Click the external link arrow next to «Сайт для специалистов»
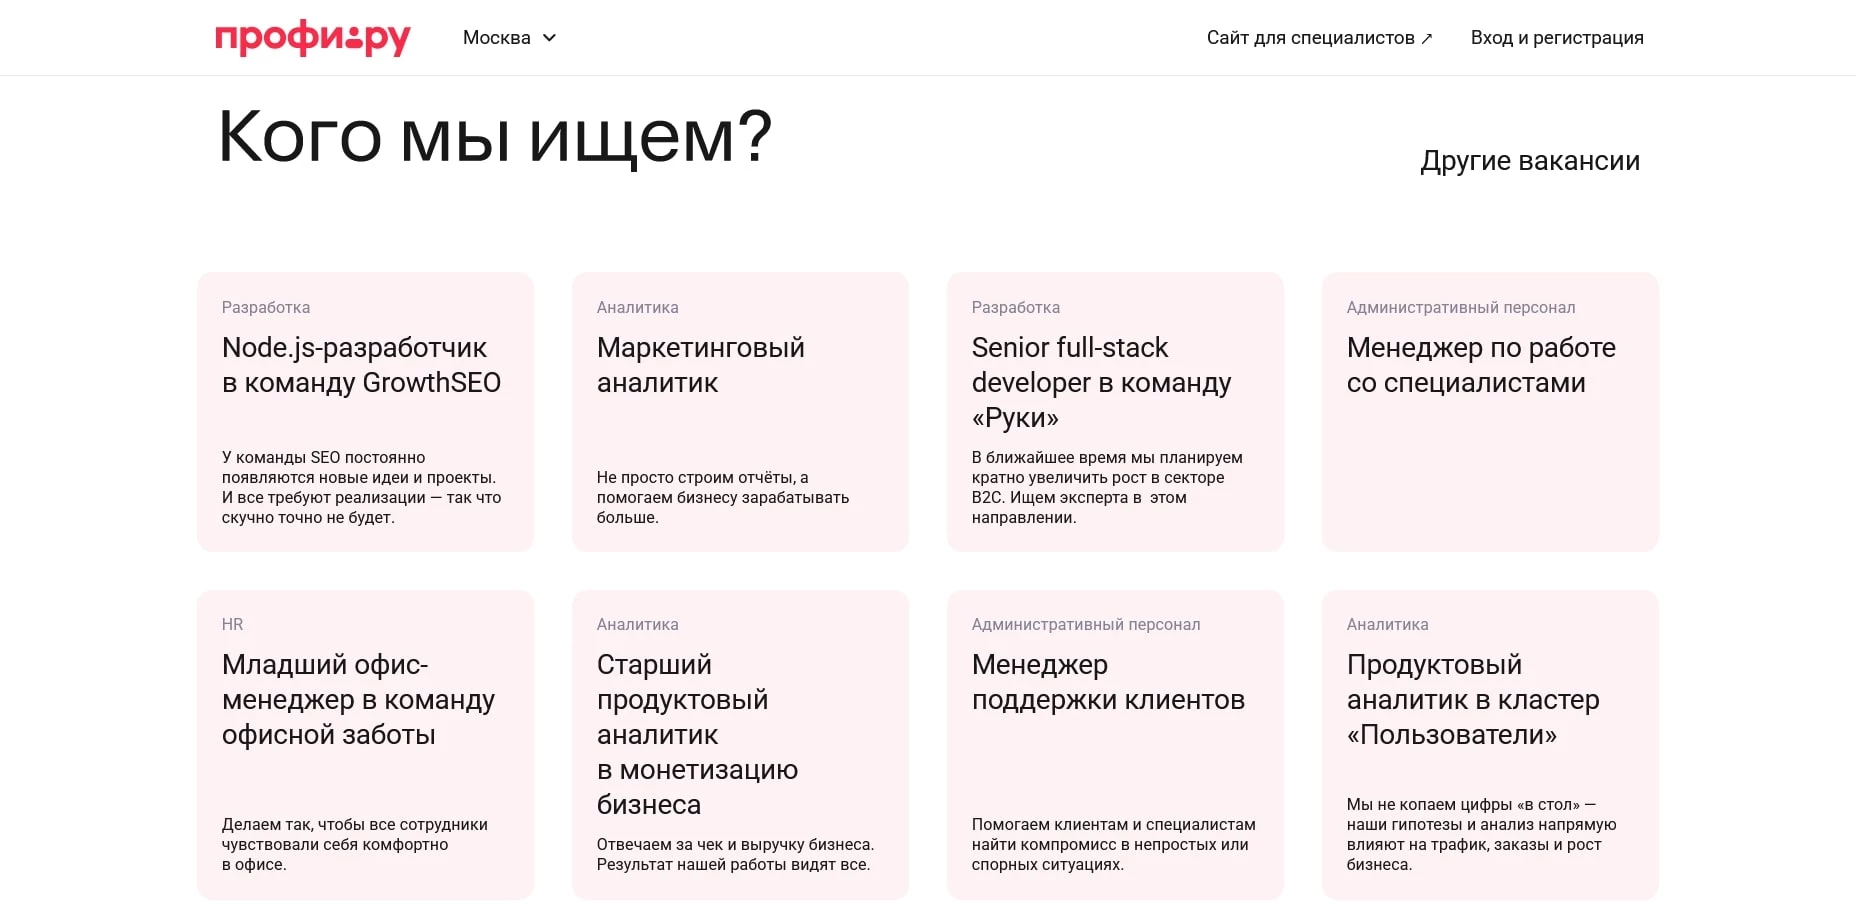The height and width of the screenshot is (913, 1856). point(1426,37)
